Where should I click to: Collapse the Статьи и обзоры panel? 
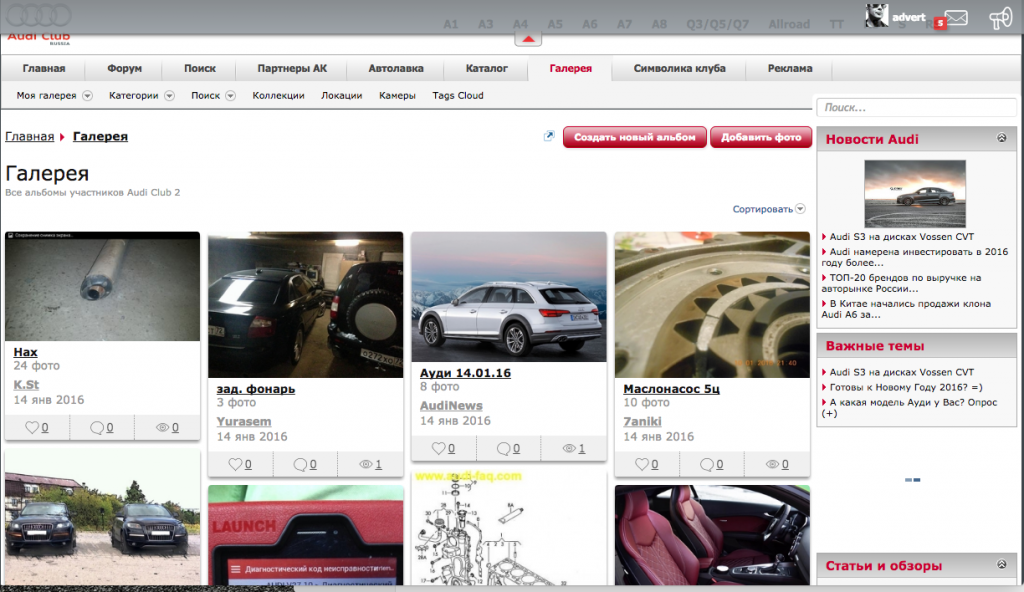pos(1001,564)
